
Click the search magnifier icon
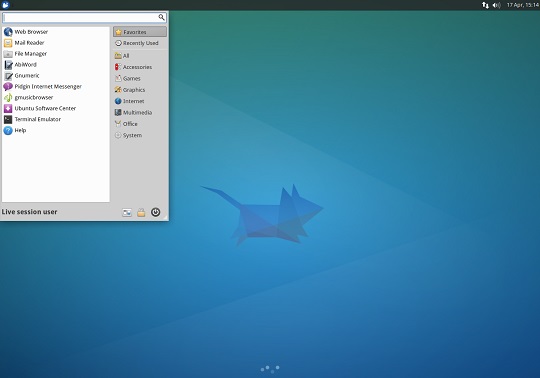[161, 17]
